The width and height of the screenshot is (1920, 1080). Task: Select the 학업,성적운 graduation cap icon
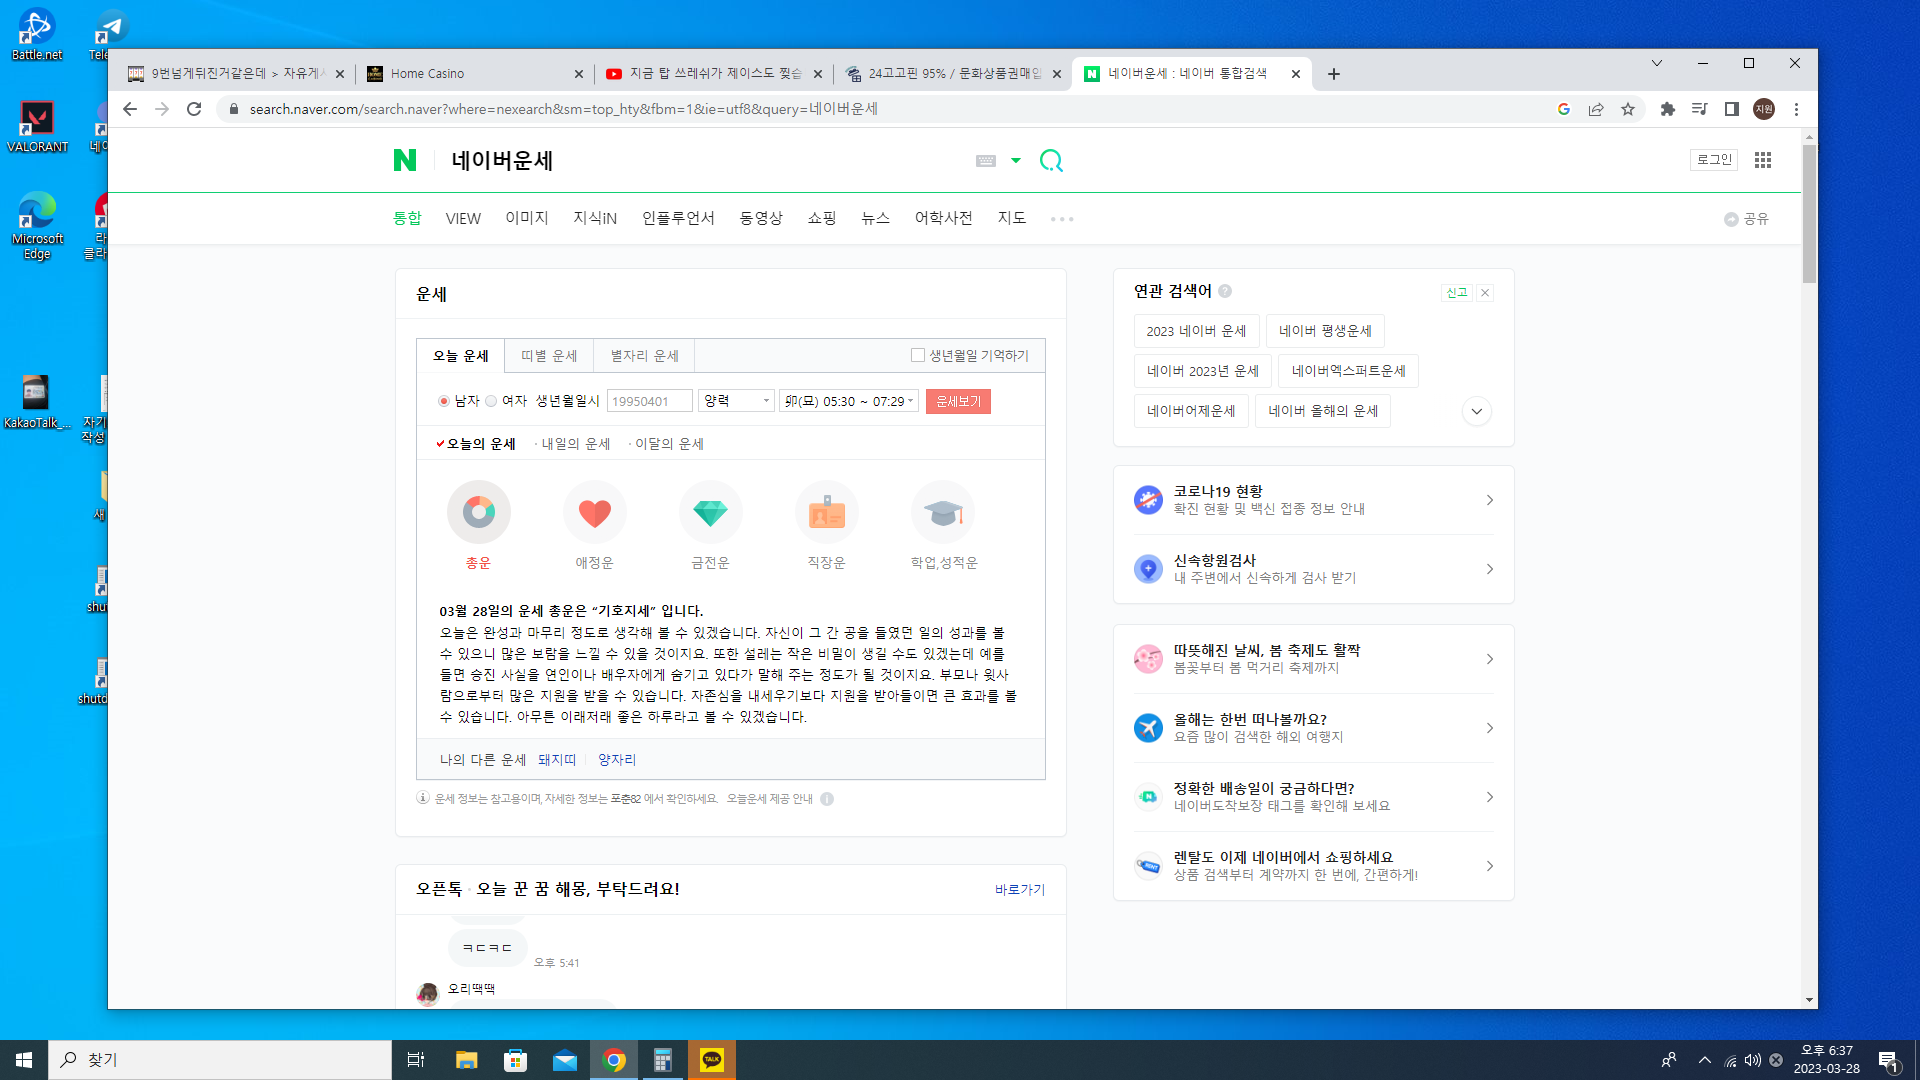[x=942, y=512]
